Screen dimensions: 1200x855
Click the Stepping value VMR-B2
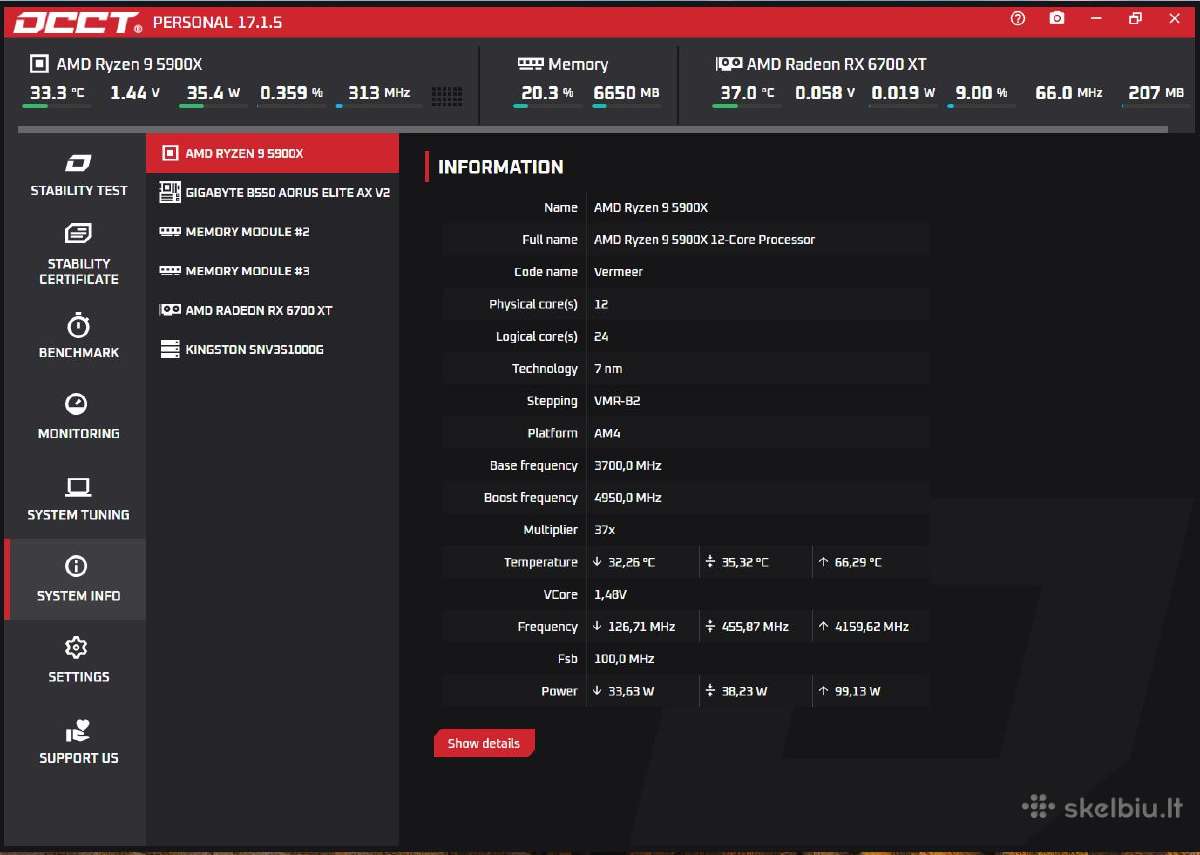tap(617, 400)
